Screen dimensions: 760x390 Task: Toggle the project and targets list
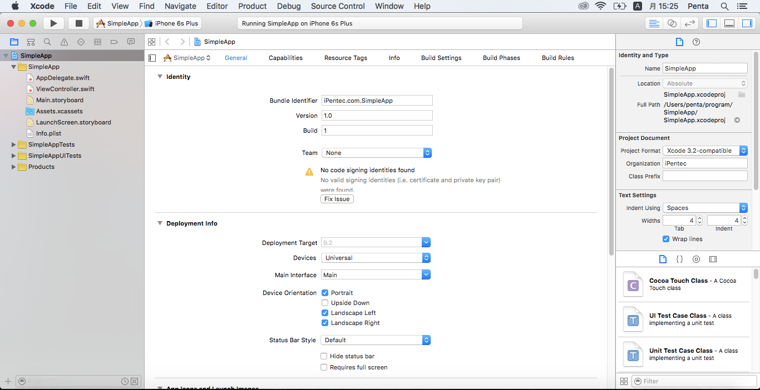tap(152, 58)
